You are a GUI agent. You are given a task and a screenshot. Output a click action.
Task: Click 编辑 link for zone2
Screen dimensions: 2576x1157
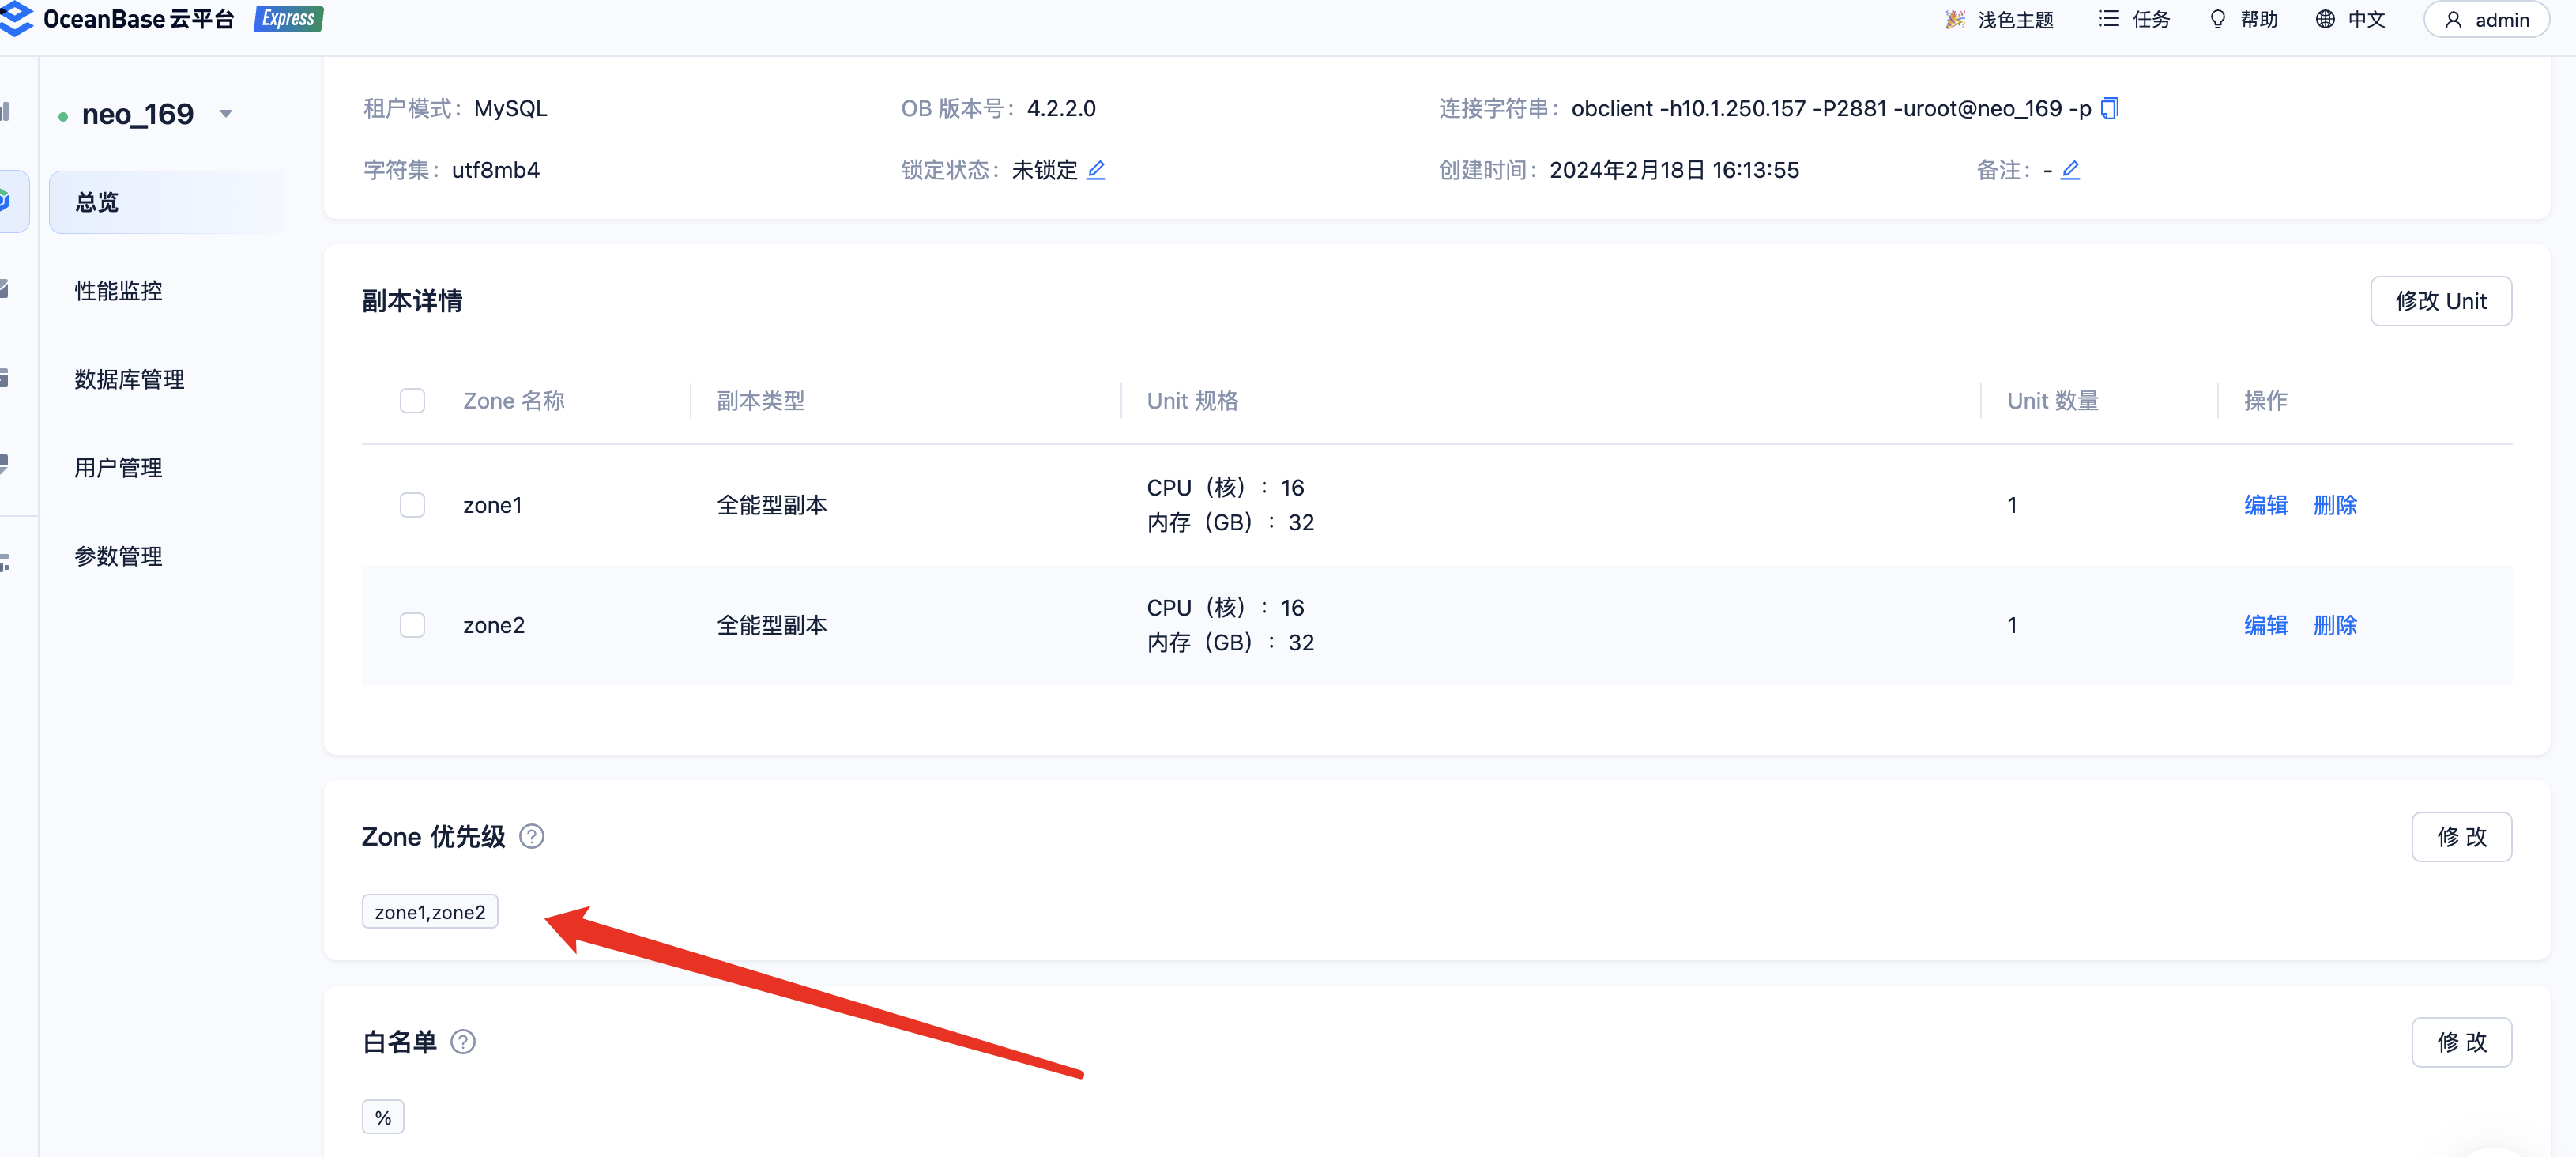(2265, 625)
